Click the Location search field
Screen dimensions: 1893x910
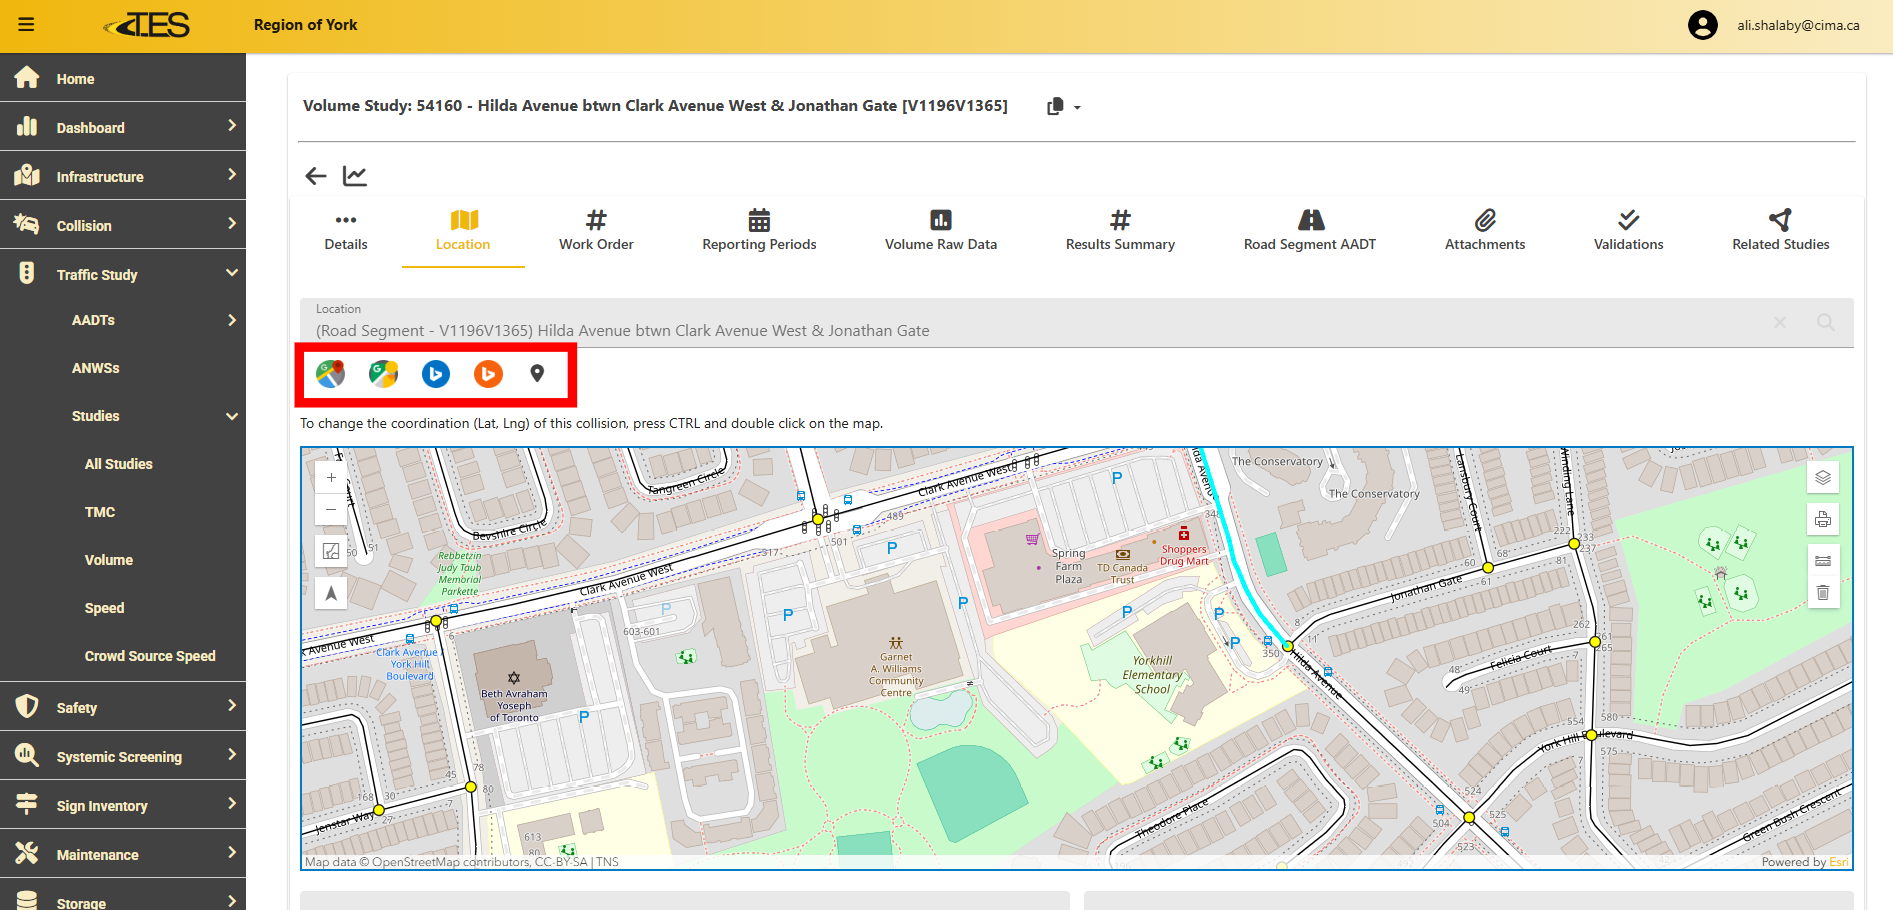coord(1040,331)
